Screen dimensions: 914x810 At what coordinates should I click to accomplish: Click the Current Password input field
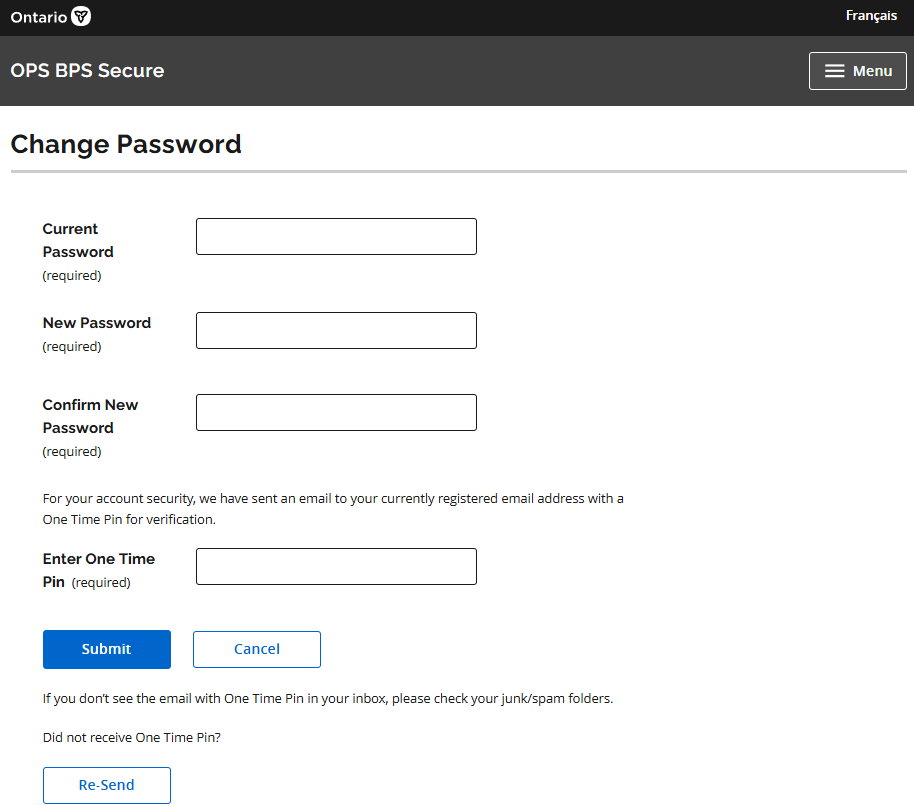click(336, 236)
